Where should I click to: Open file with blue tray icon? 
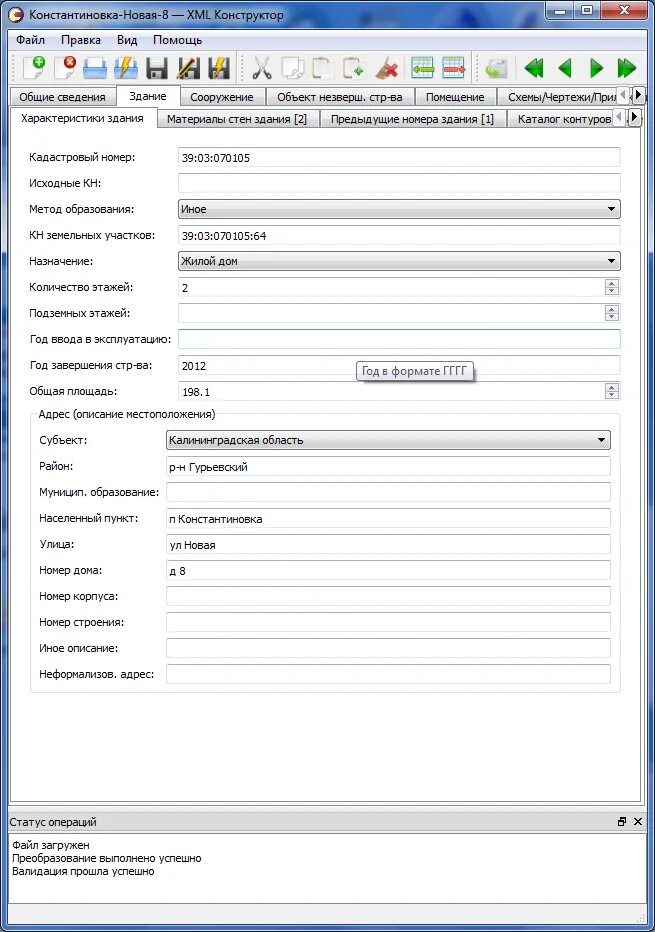click(x=95, y=68)
